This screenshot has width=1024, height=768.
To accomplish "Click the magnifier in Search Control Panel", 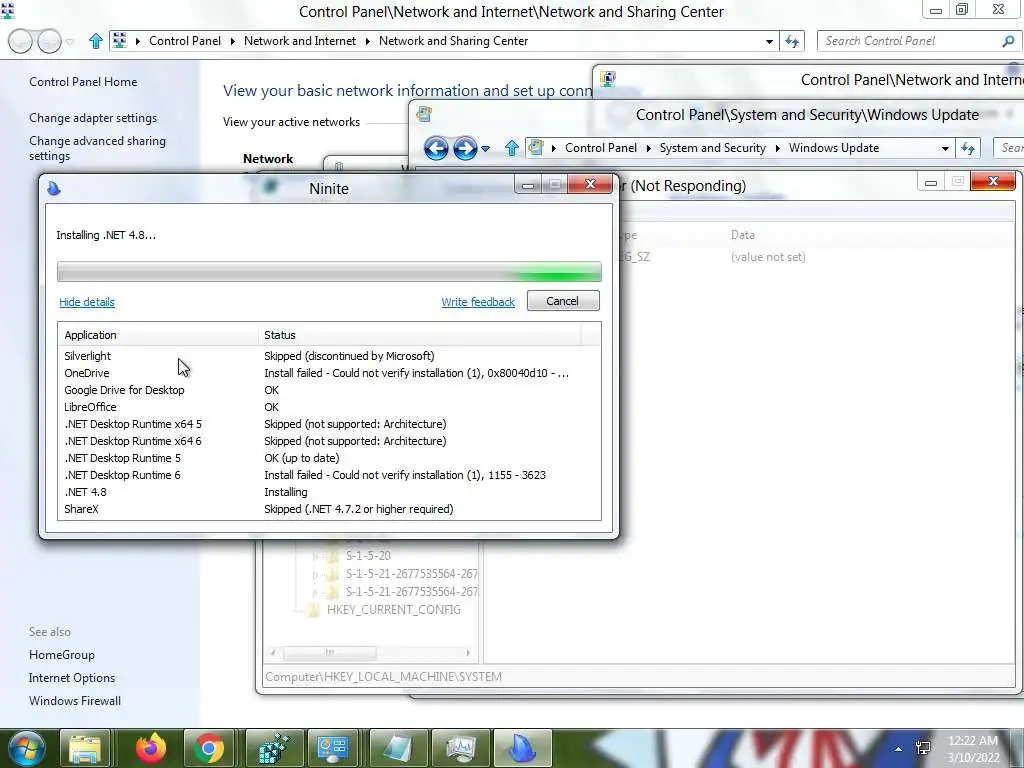I will (x=1008, y=41).
